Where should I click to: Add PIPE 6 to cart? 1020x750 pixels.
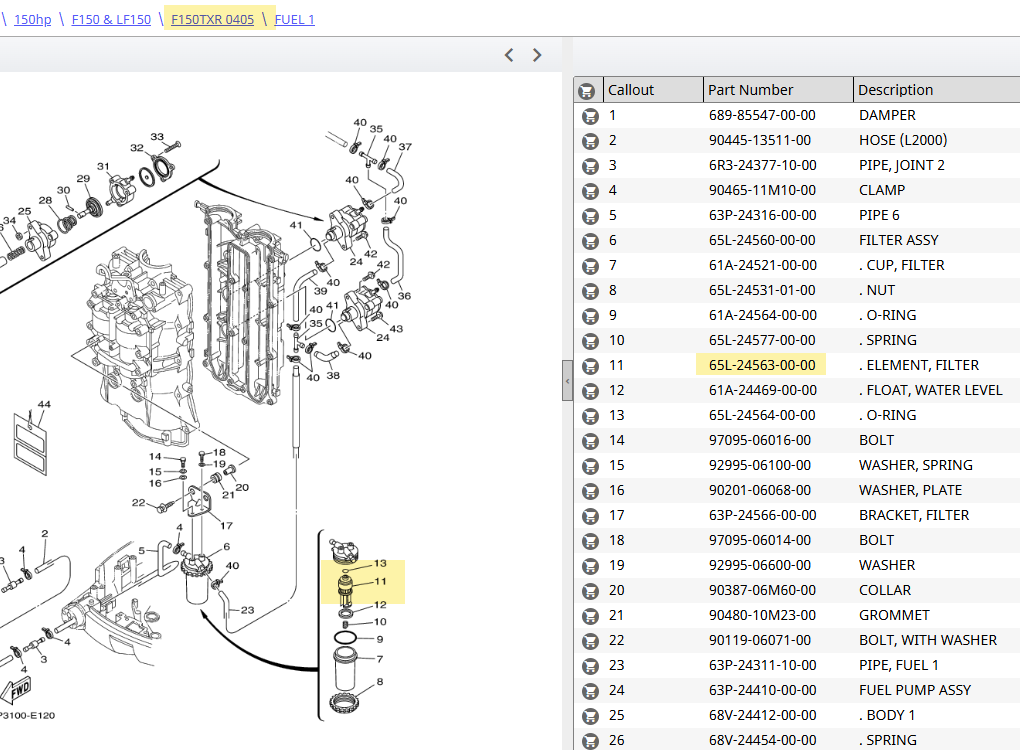[590, 216]
